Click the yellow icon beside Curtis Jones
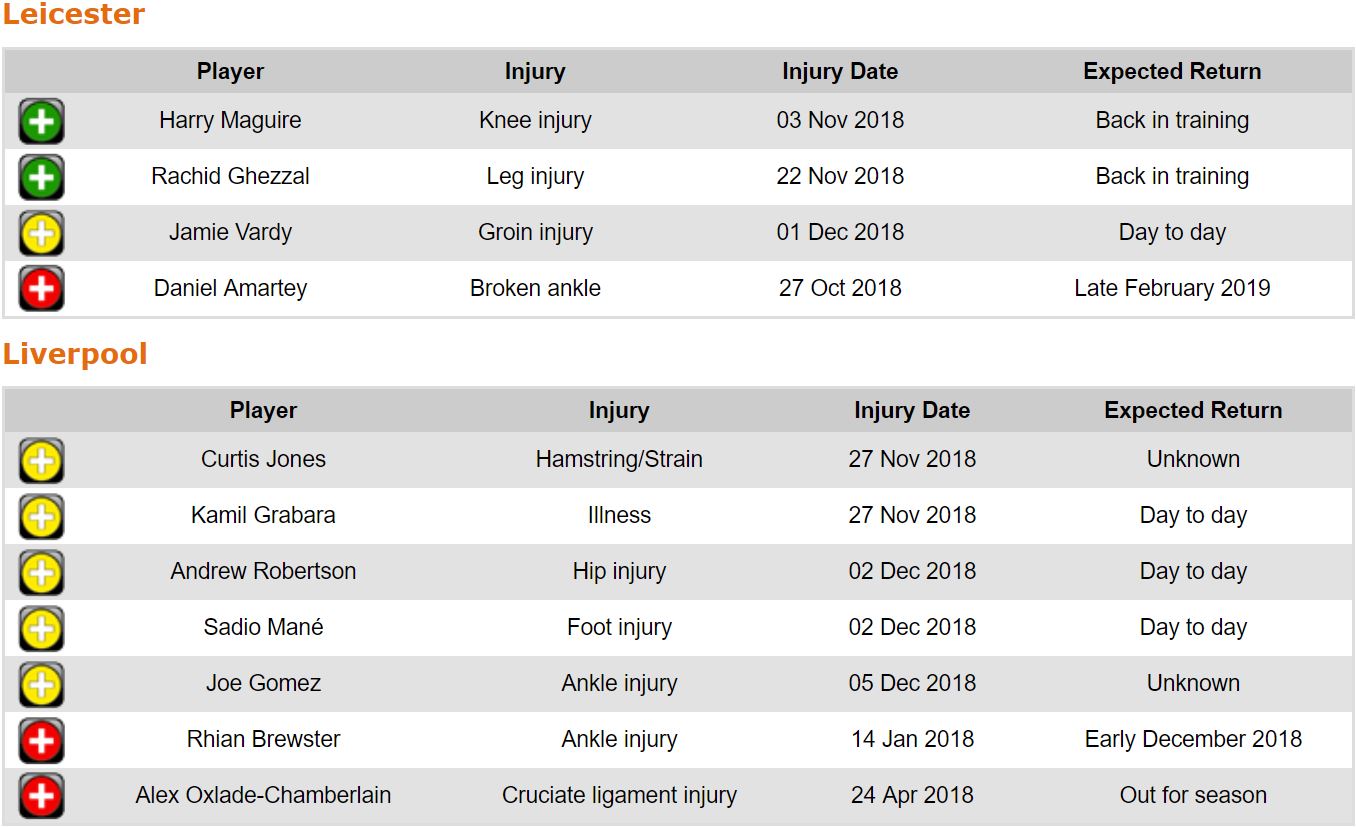The image size is (1356, 827). click(x=41, y=461)
